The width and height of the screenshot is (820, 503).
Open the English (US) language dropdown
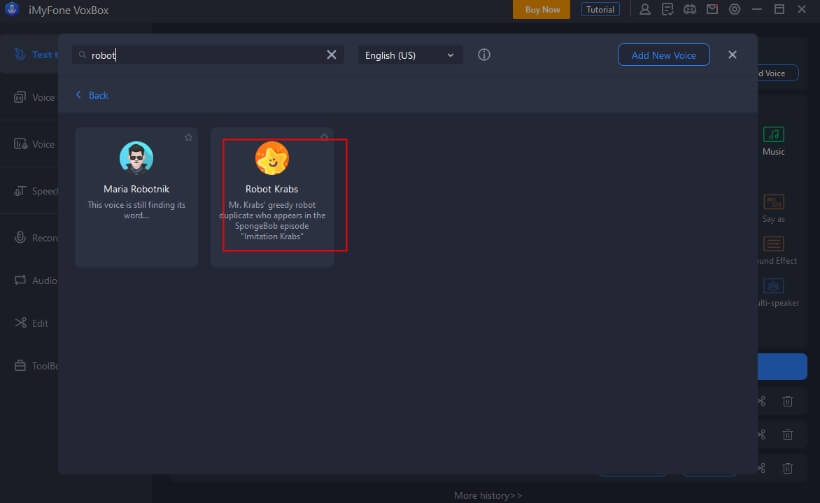coord(409,55)
